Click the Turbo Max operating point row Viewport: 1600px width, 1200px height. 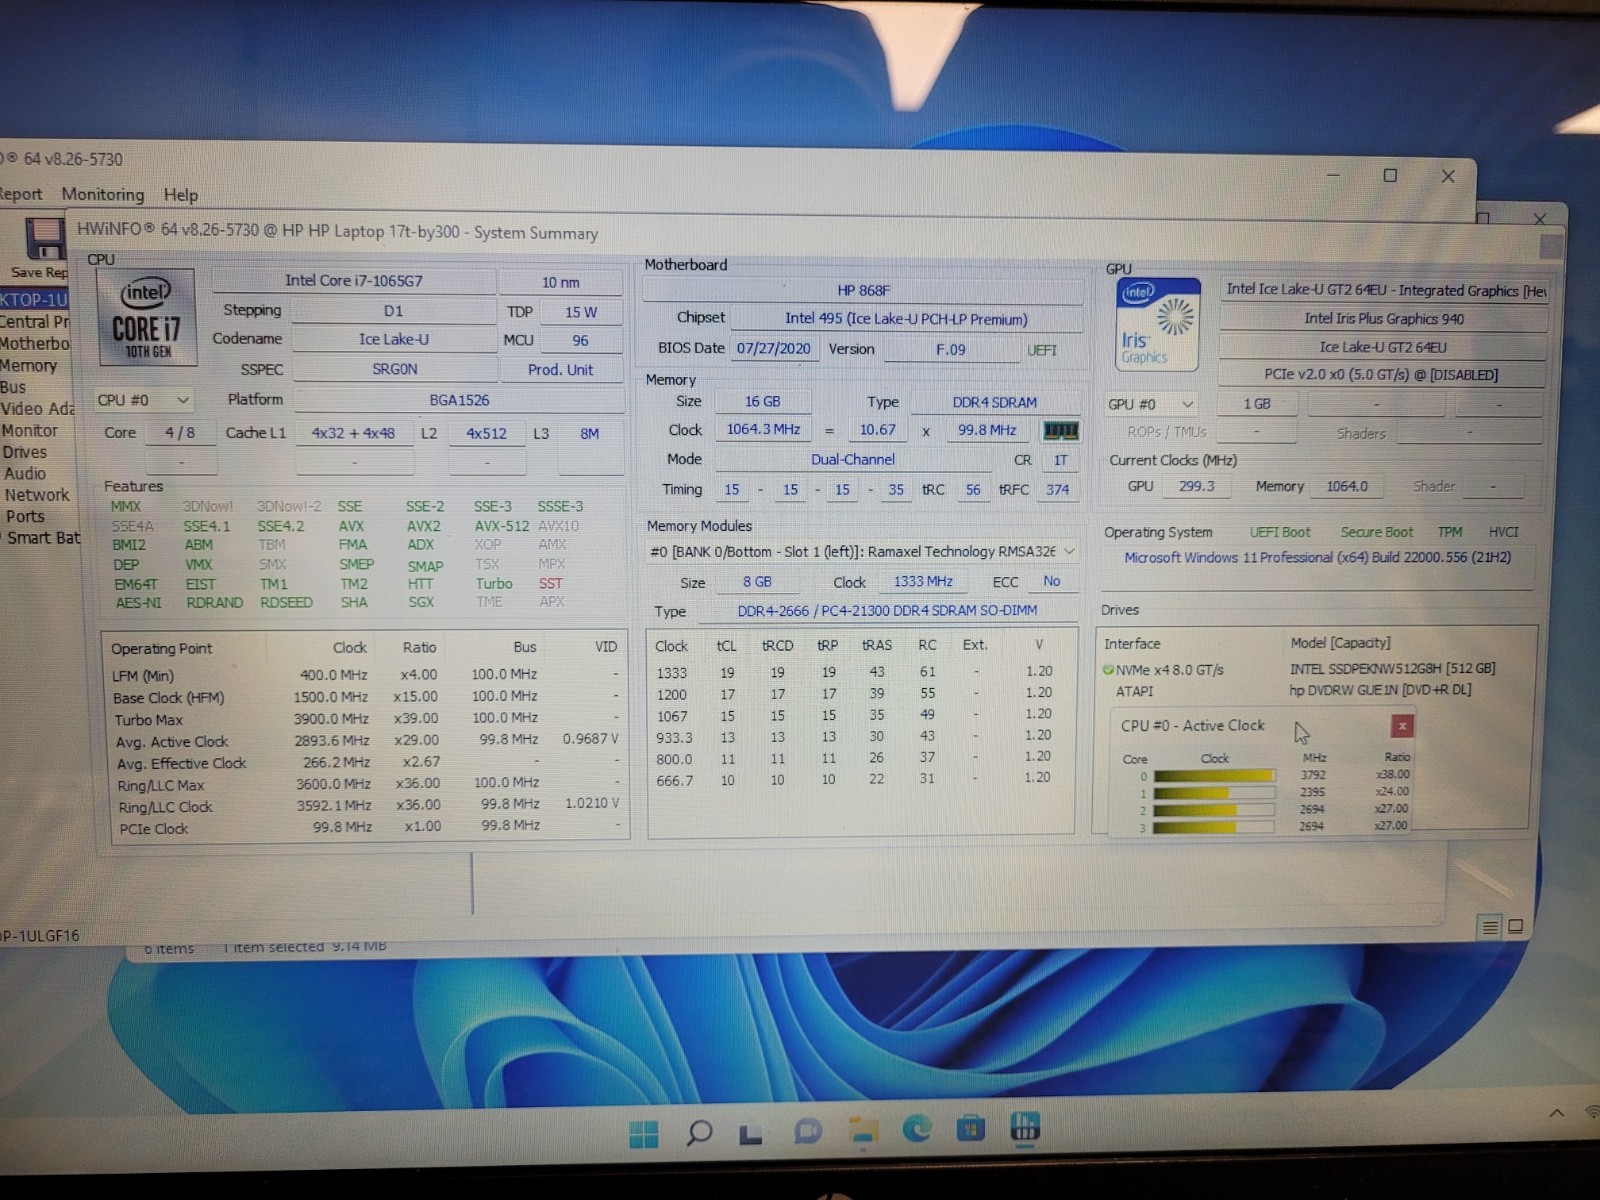367,719
